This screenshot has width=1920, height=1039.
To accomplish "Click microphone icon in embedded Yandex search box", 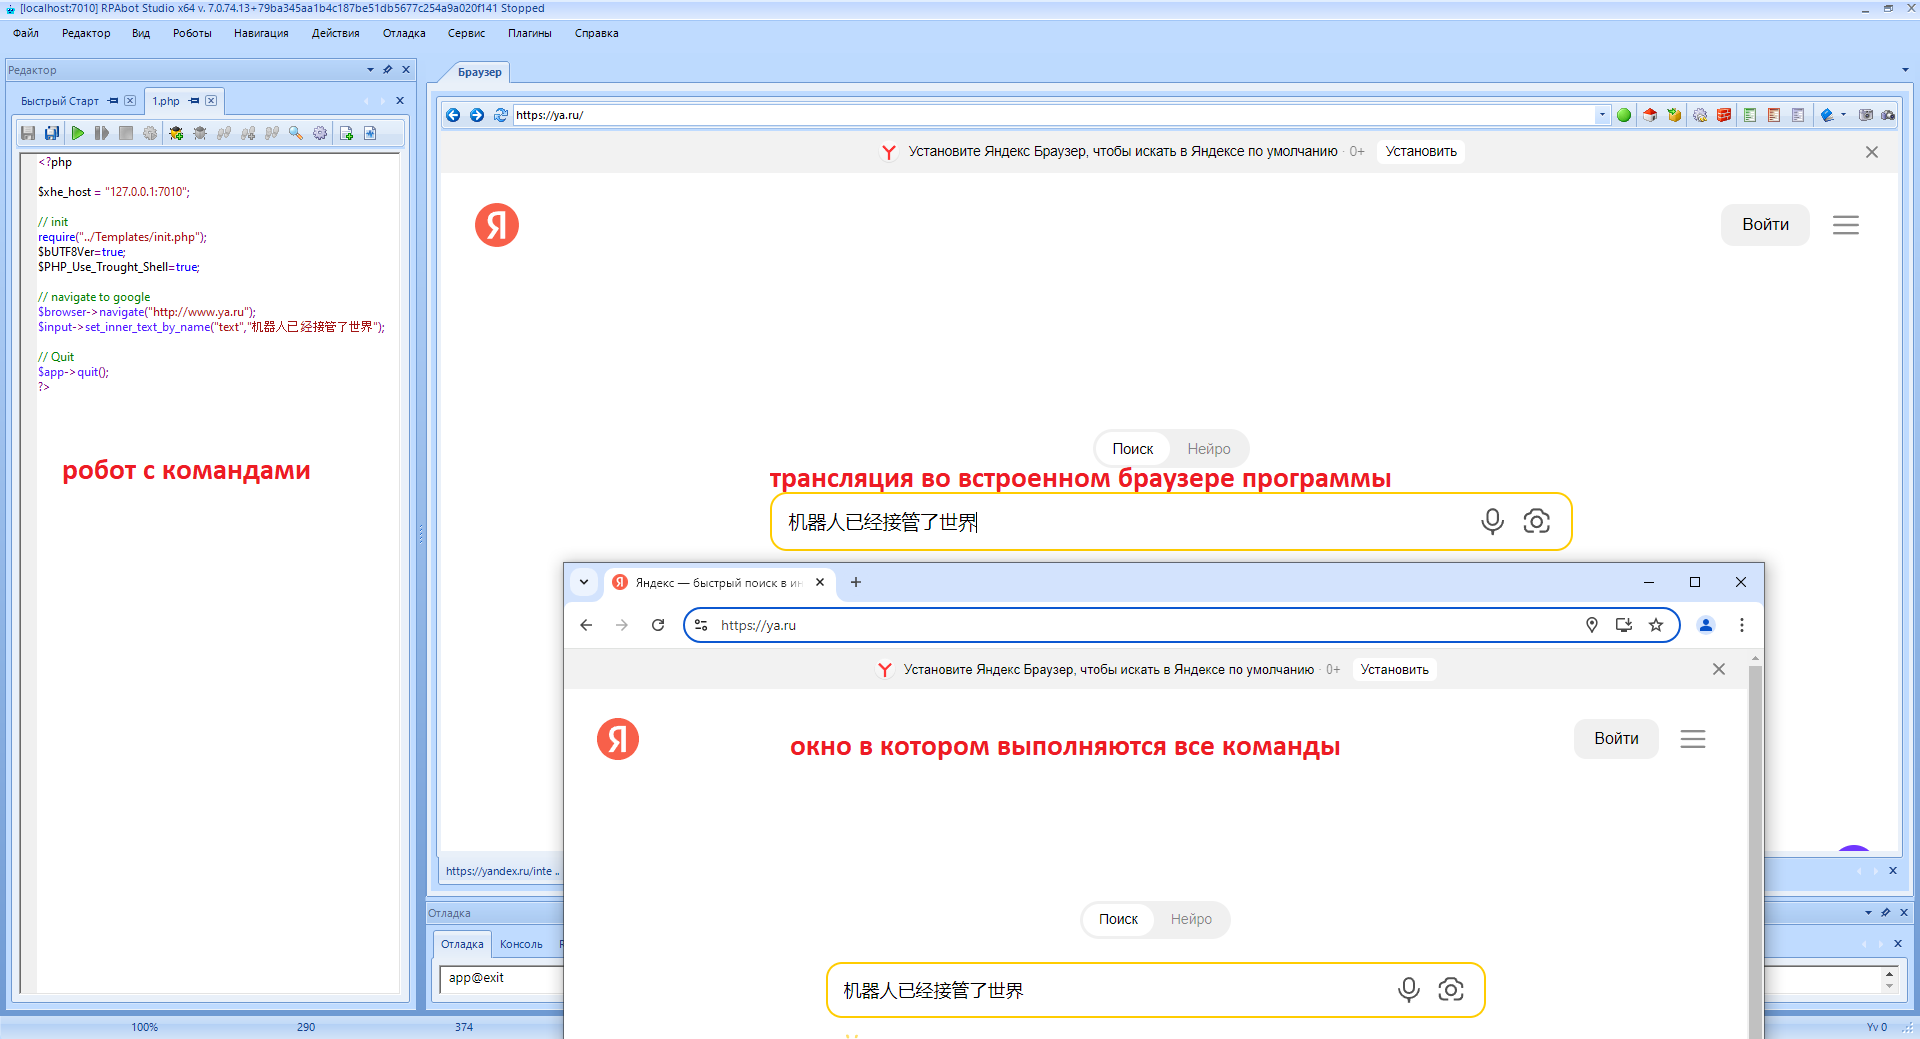I will coord(1492,521).
